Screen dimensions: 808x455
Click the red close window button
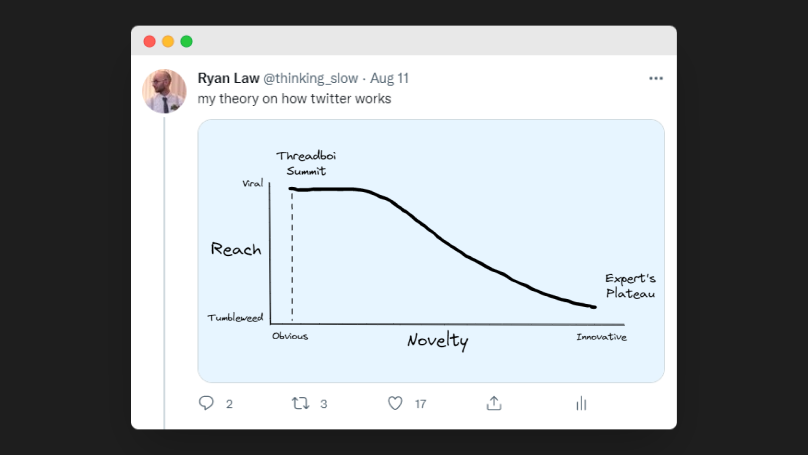click(x=150, y=41)
